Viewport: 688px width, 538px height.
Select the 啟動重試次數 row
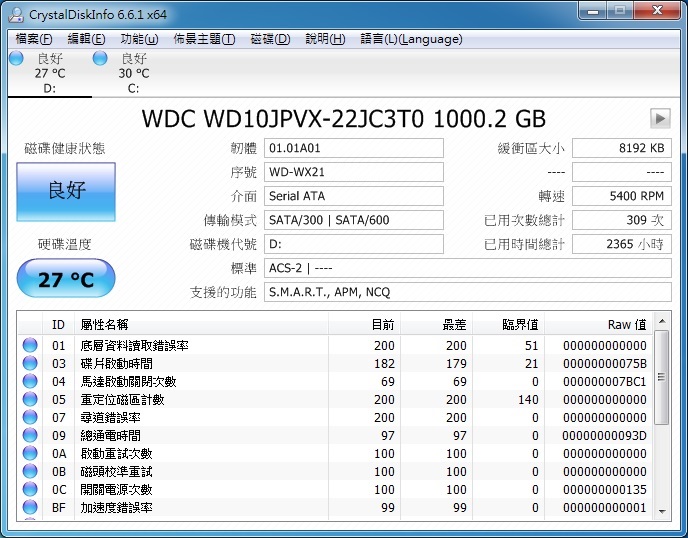click(x=336, y=453)
